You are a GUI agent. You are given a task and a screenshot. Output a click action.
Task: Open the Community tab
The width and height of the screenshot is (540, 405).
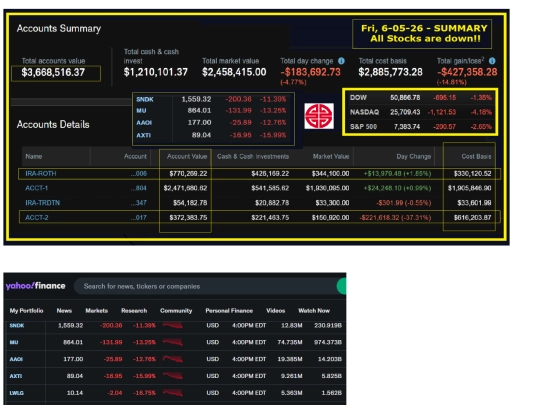176,311
